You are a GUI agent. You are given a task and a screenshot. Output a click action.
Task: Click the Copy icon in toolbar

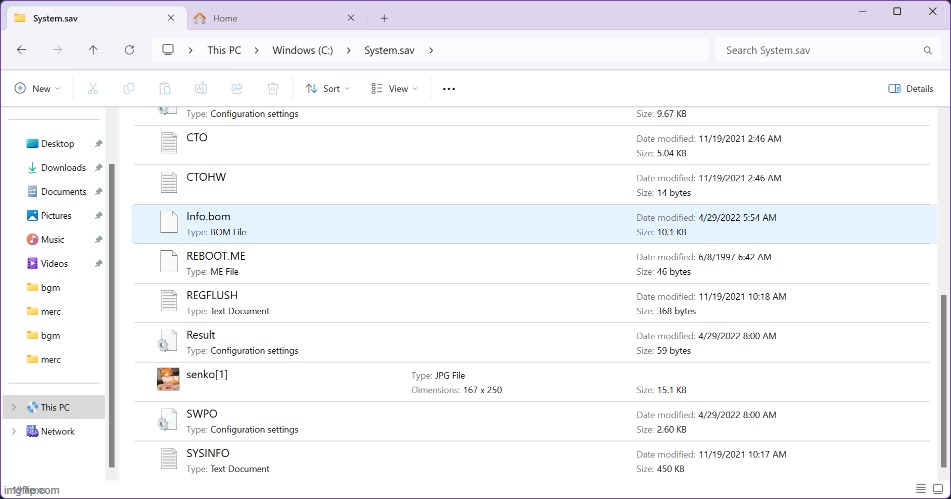[129, 89]
